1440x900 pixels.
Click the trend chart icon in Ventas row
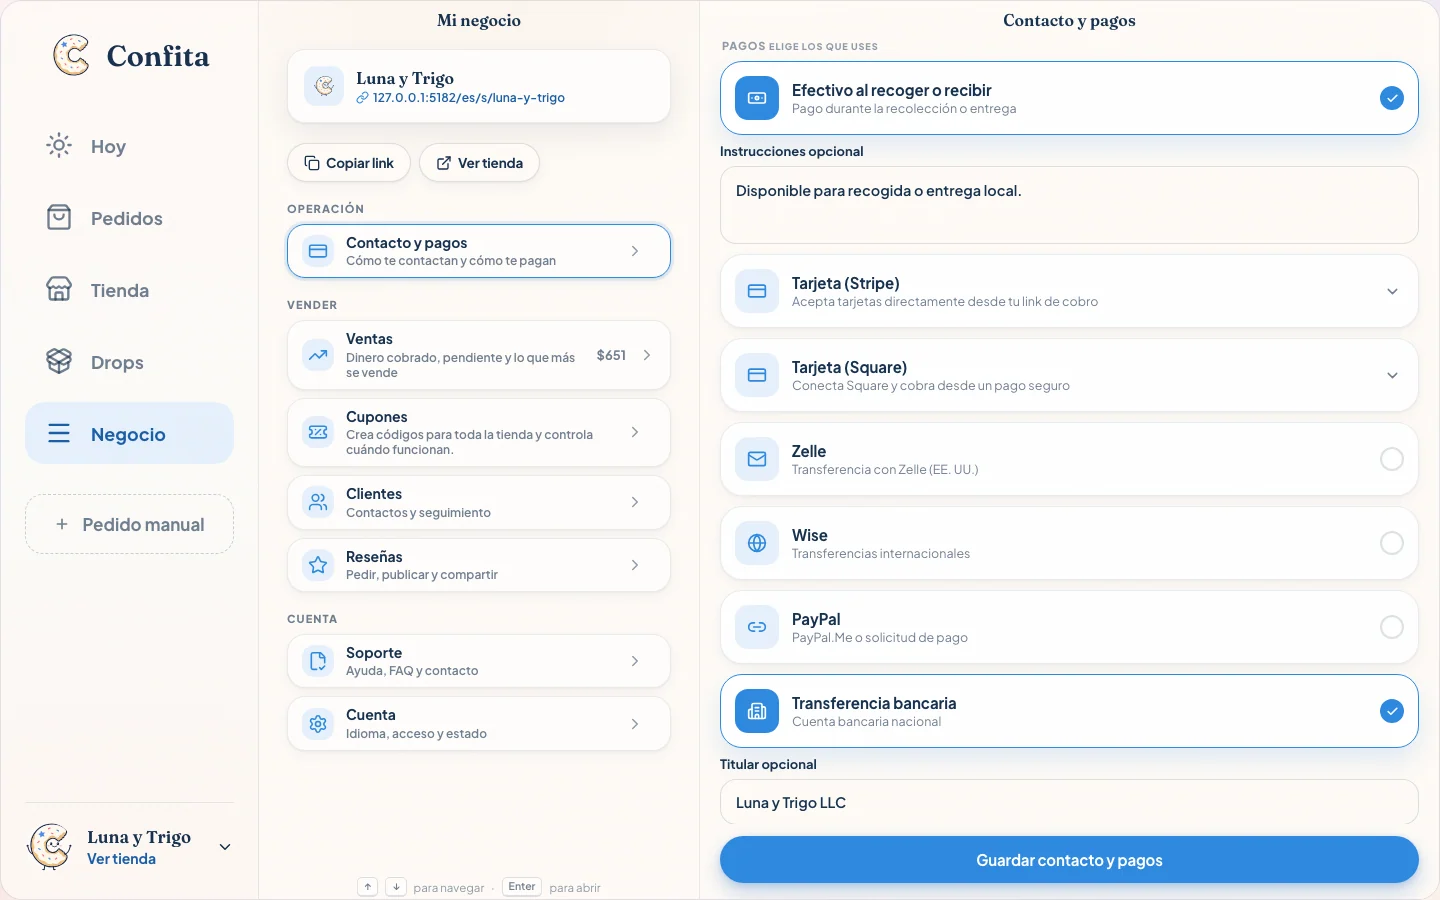pos(318,355)
